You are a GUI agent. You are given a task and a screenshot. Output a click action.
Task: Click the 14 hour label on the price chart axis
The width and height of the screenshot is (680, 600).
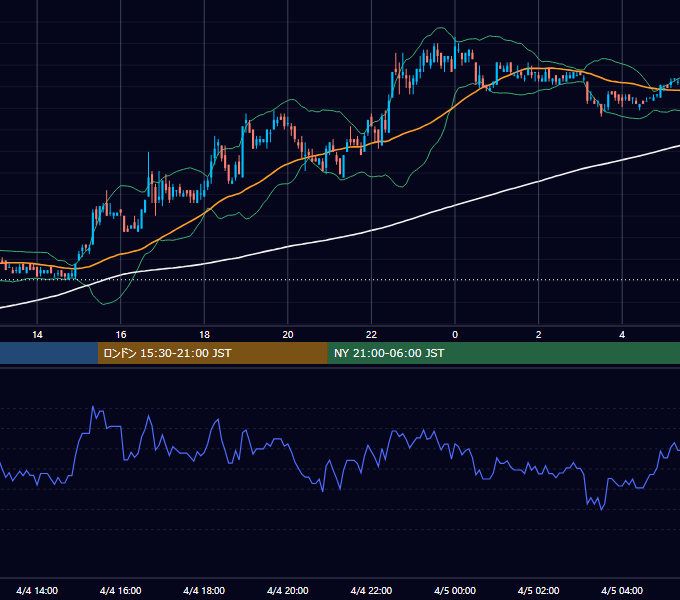37,335
